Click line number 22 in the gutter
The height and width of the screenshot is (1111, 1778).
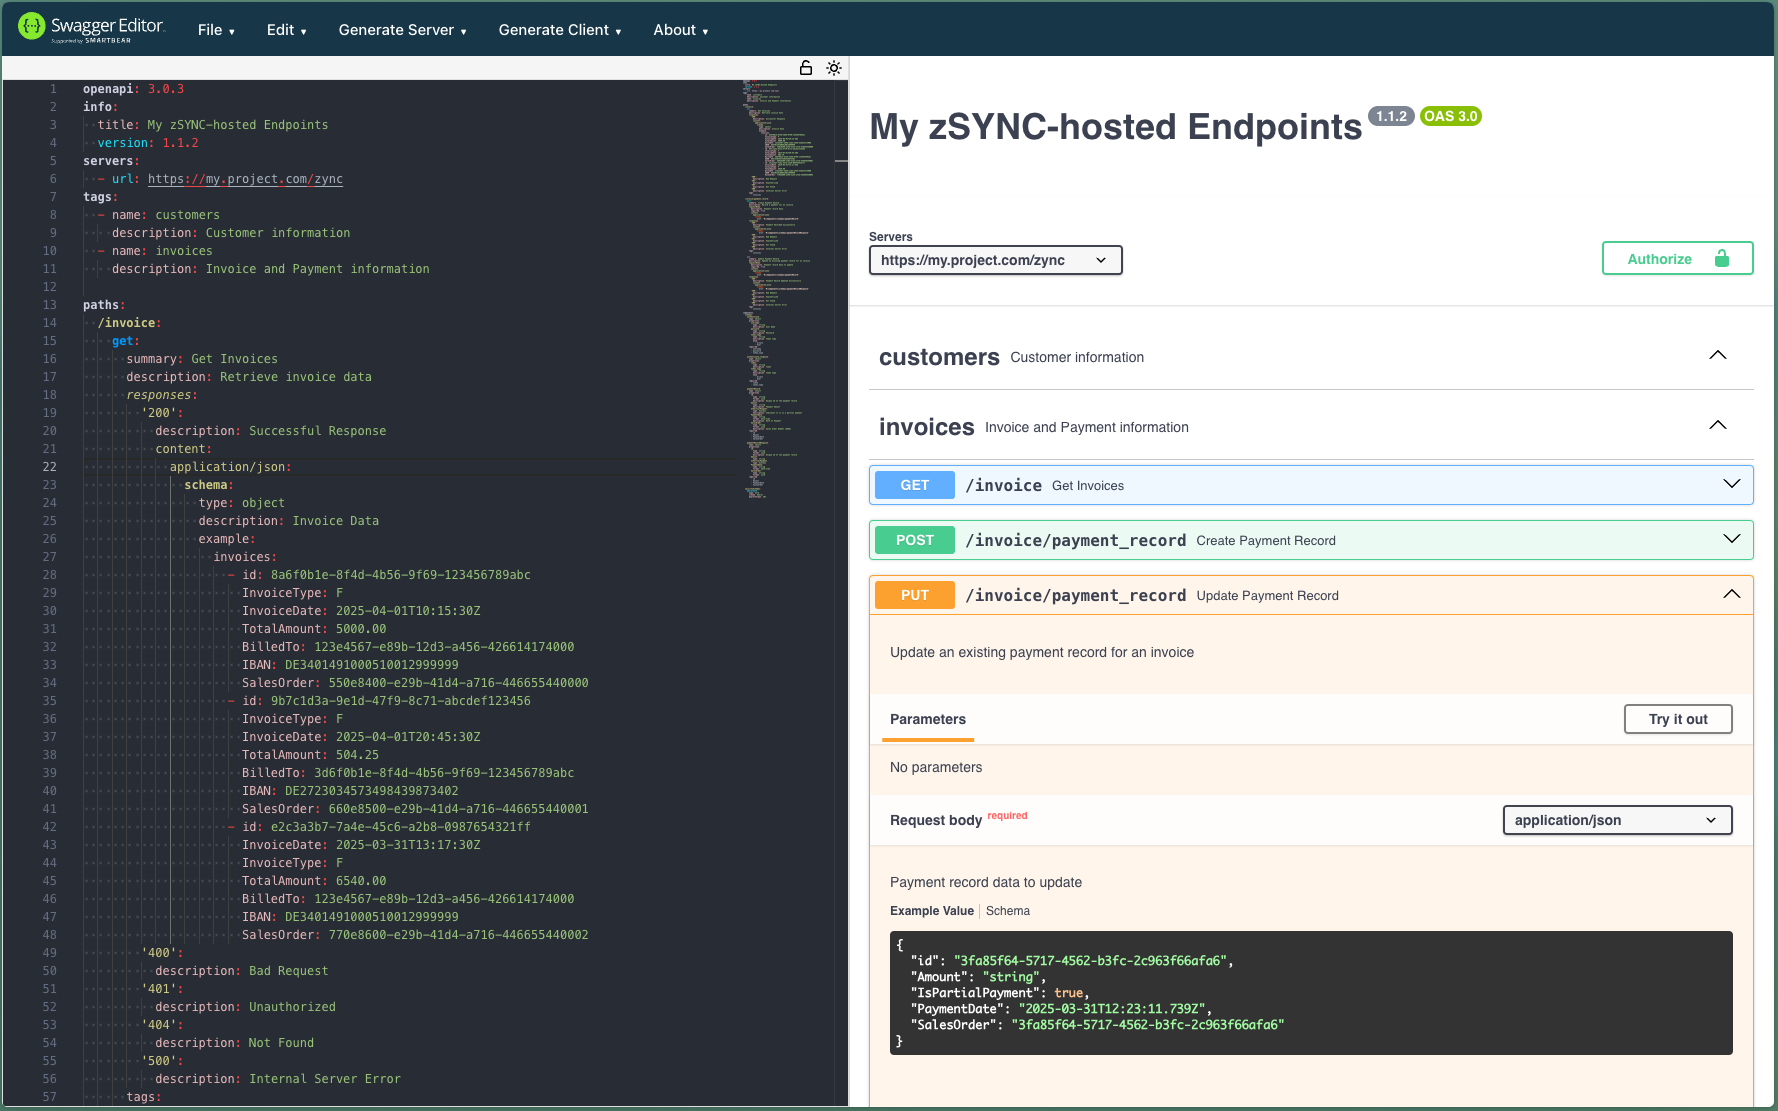coord(49,467)
